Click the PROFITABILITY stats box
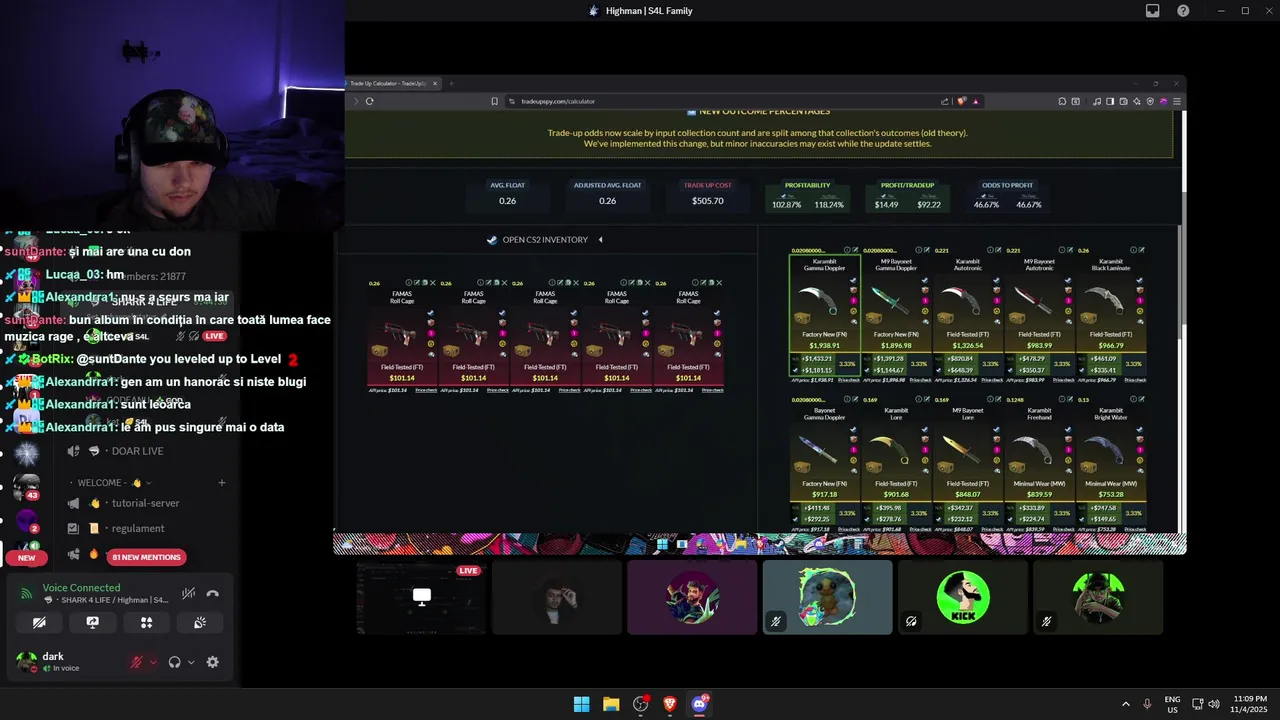 click(807, 195)
